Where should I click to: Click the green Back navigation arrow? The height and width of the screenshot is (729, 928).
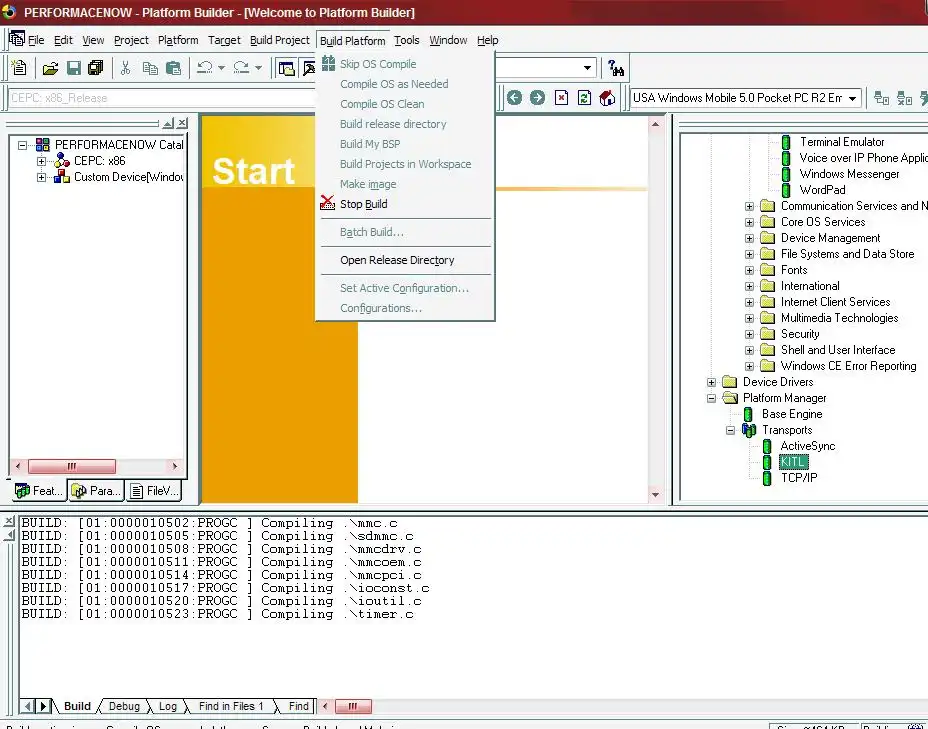coord(514,98)
